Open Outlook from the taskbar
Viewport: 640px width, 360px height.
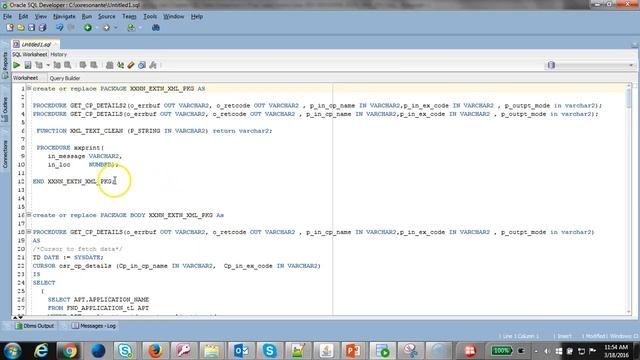pos(241,351)
